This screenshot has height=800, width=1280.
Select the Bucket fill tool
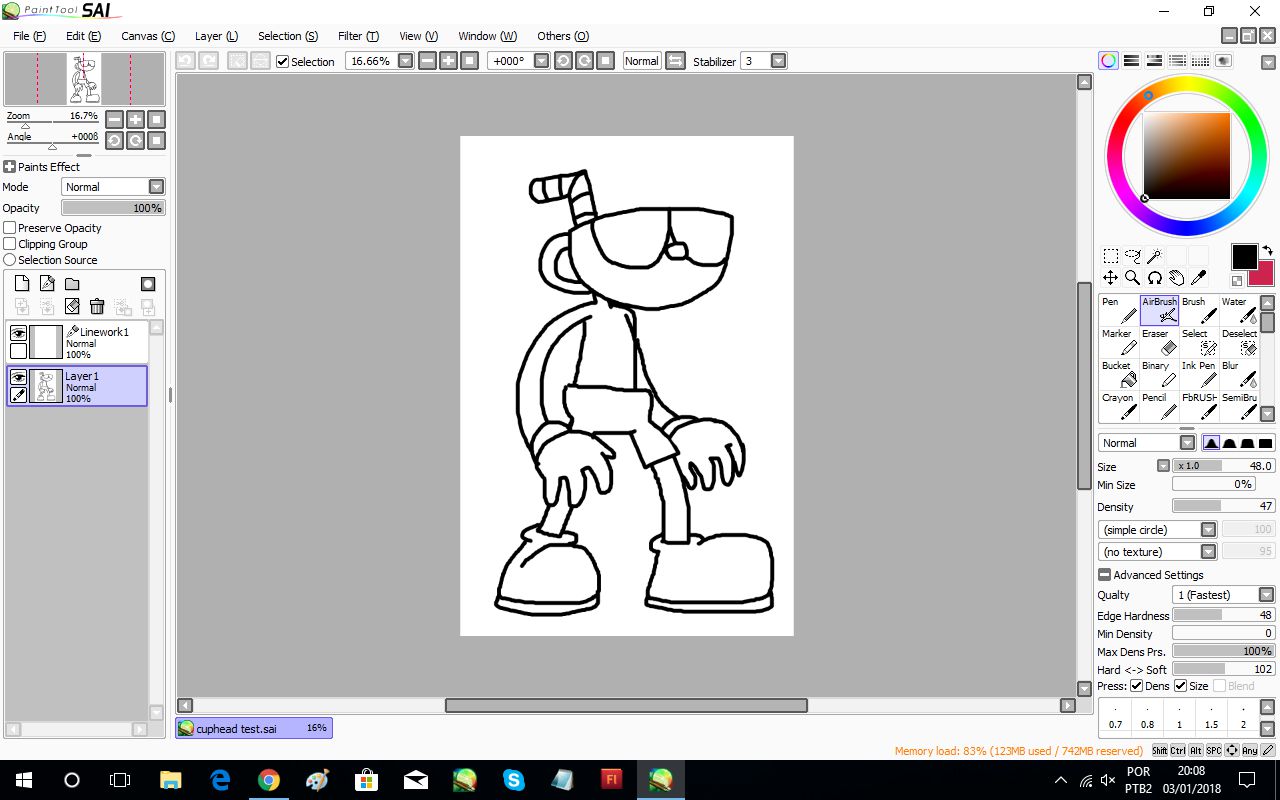[1119, 374]
